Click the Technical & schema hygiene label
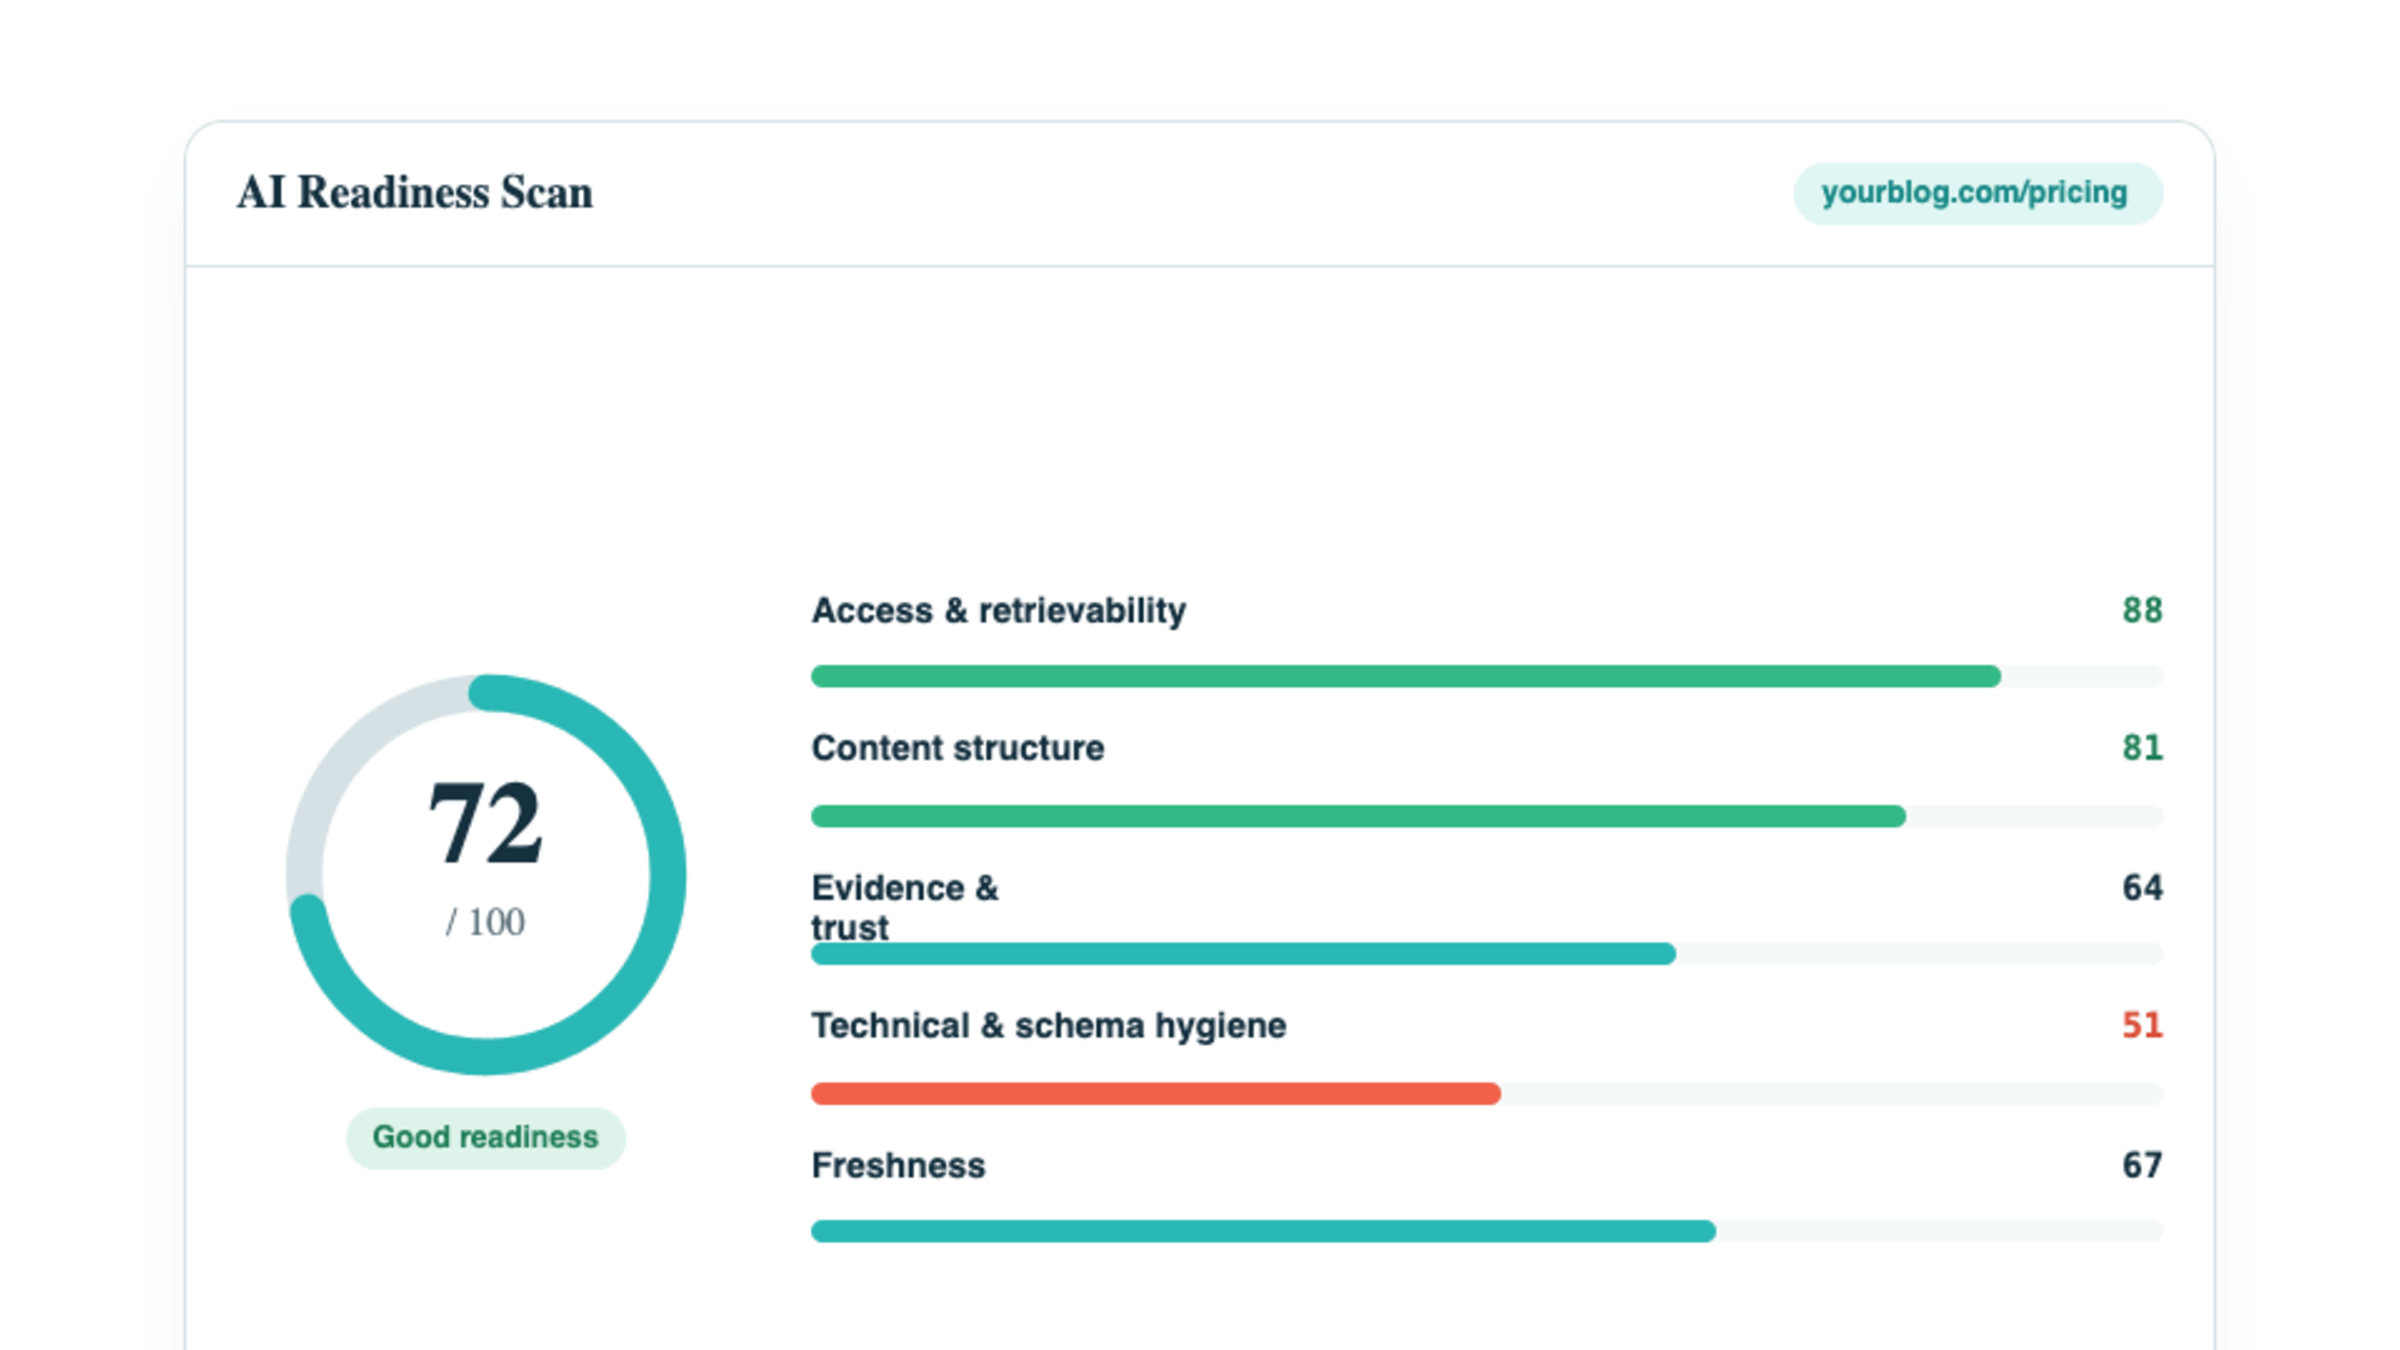Image resolution: width=2400 pixels, height=1350 pixels. (x=1048, y=1026)
